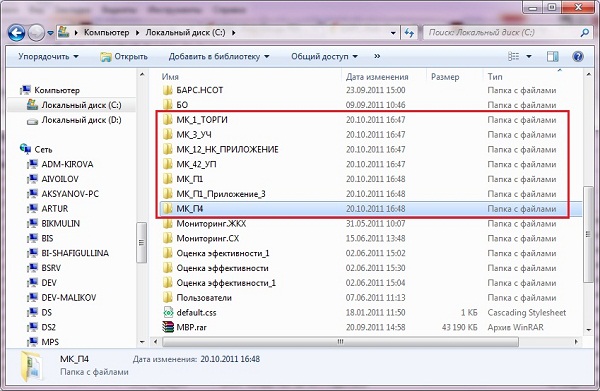Select Компьютер in the navigation pane

50,90
